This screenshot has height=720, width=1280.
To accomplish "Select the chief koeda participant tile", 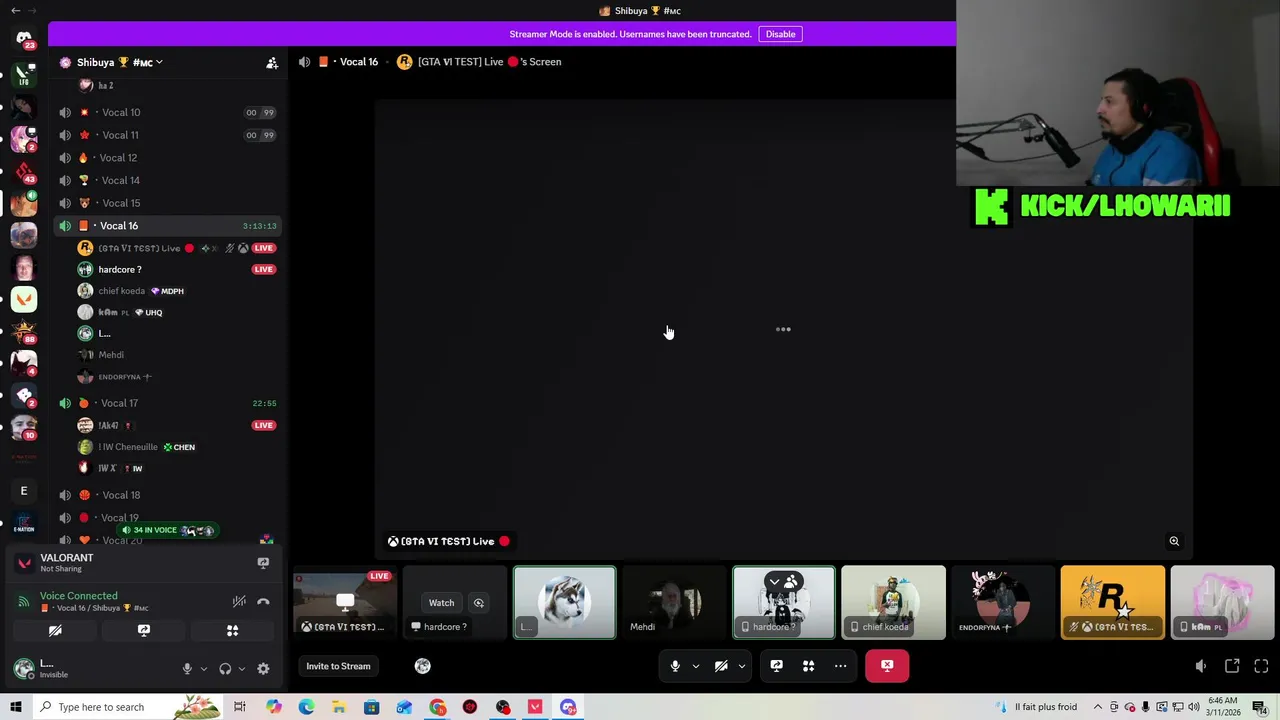I will (x=893, y=602).
